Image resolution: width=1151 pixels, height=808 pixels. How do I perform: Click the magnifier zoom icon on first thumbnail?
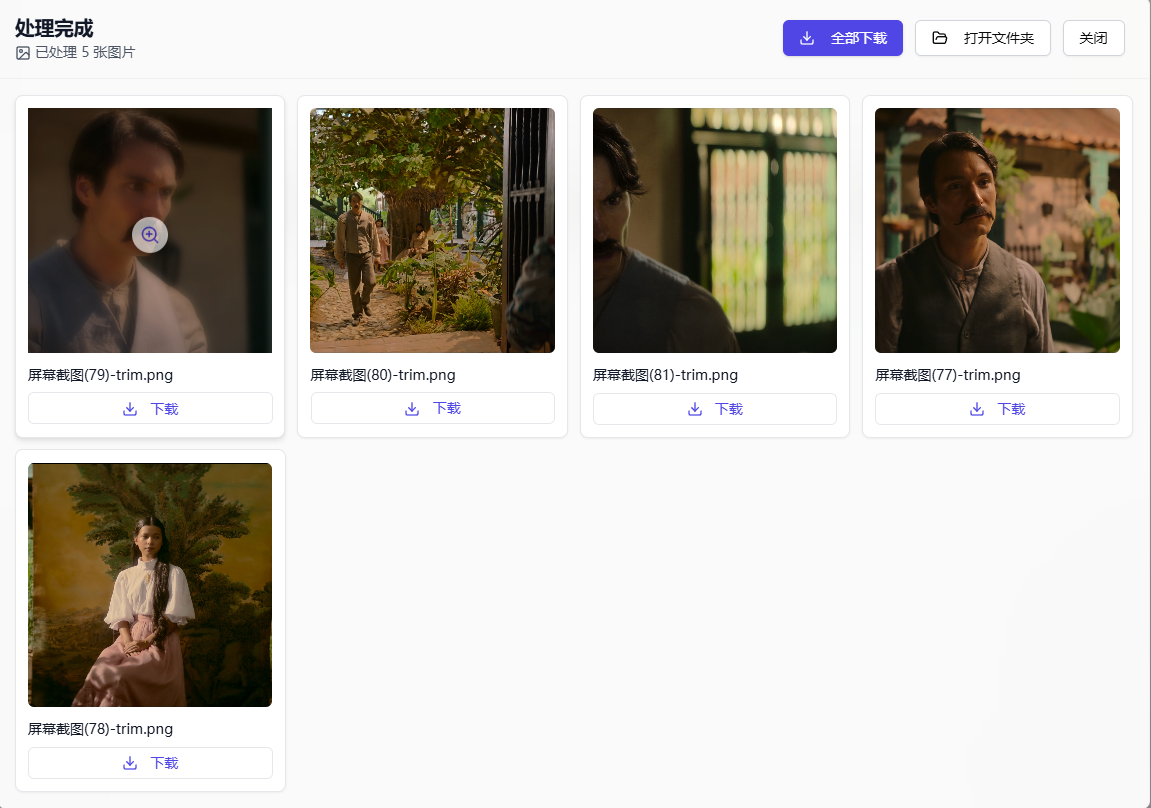coord(150,235)
